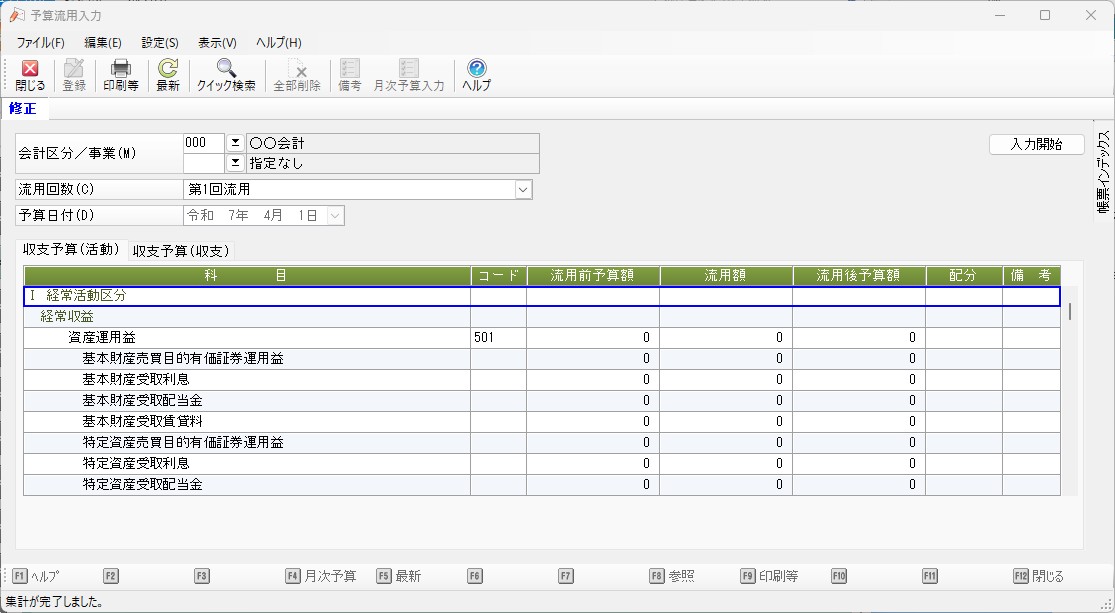
Task: Open the ファイル(F) menu
Action: [x=40, y=43]
